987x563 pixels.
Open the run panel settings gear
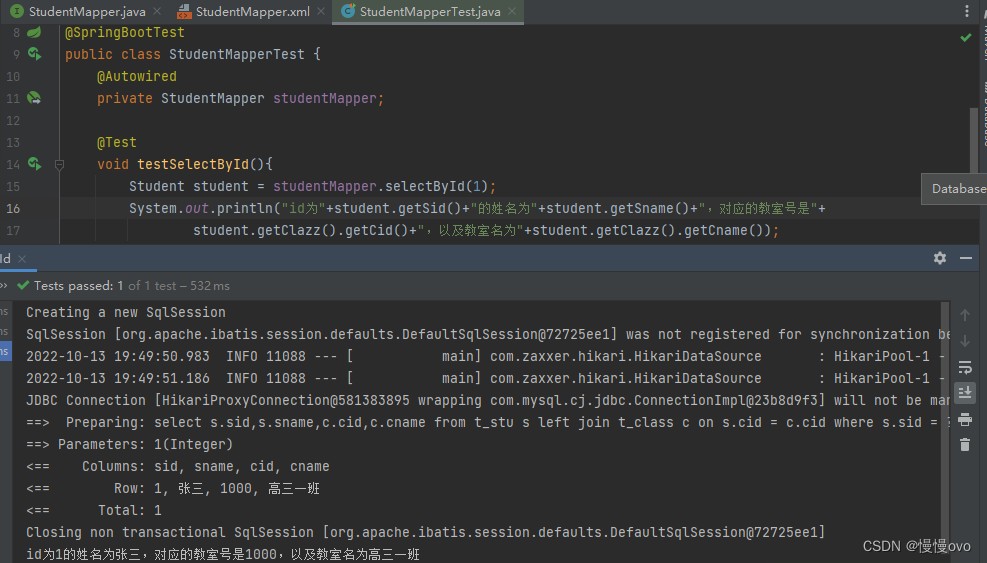pos(940,258)
